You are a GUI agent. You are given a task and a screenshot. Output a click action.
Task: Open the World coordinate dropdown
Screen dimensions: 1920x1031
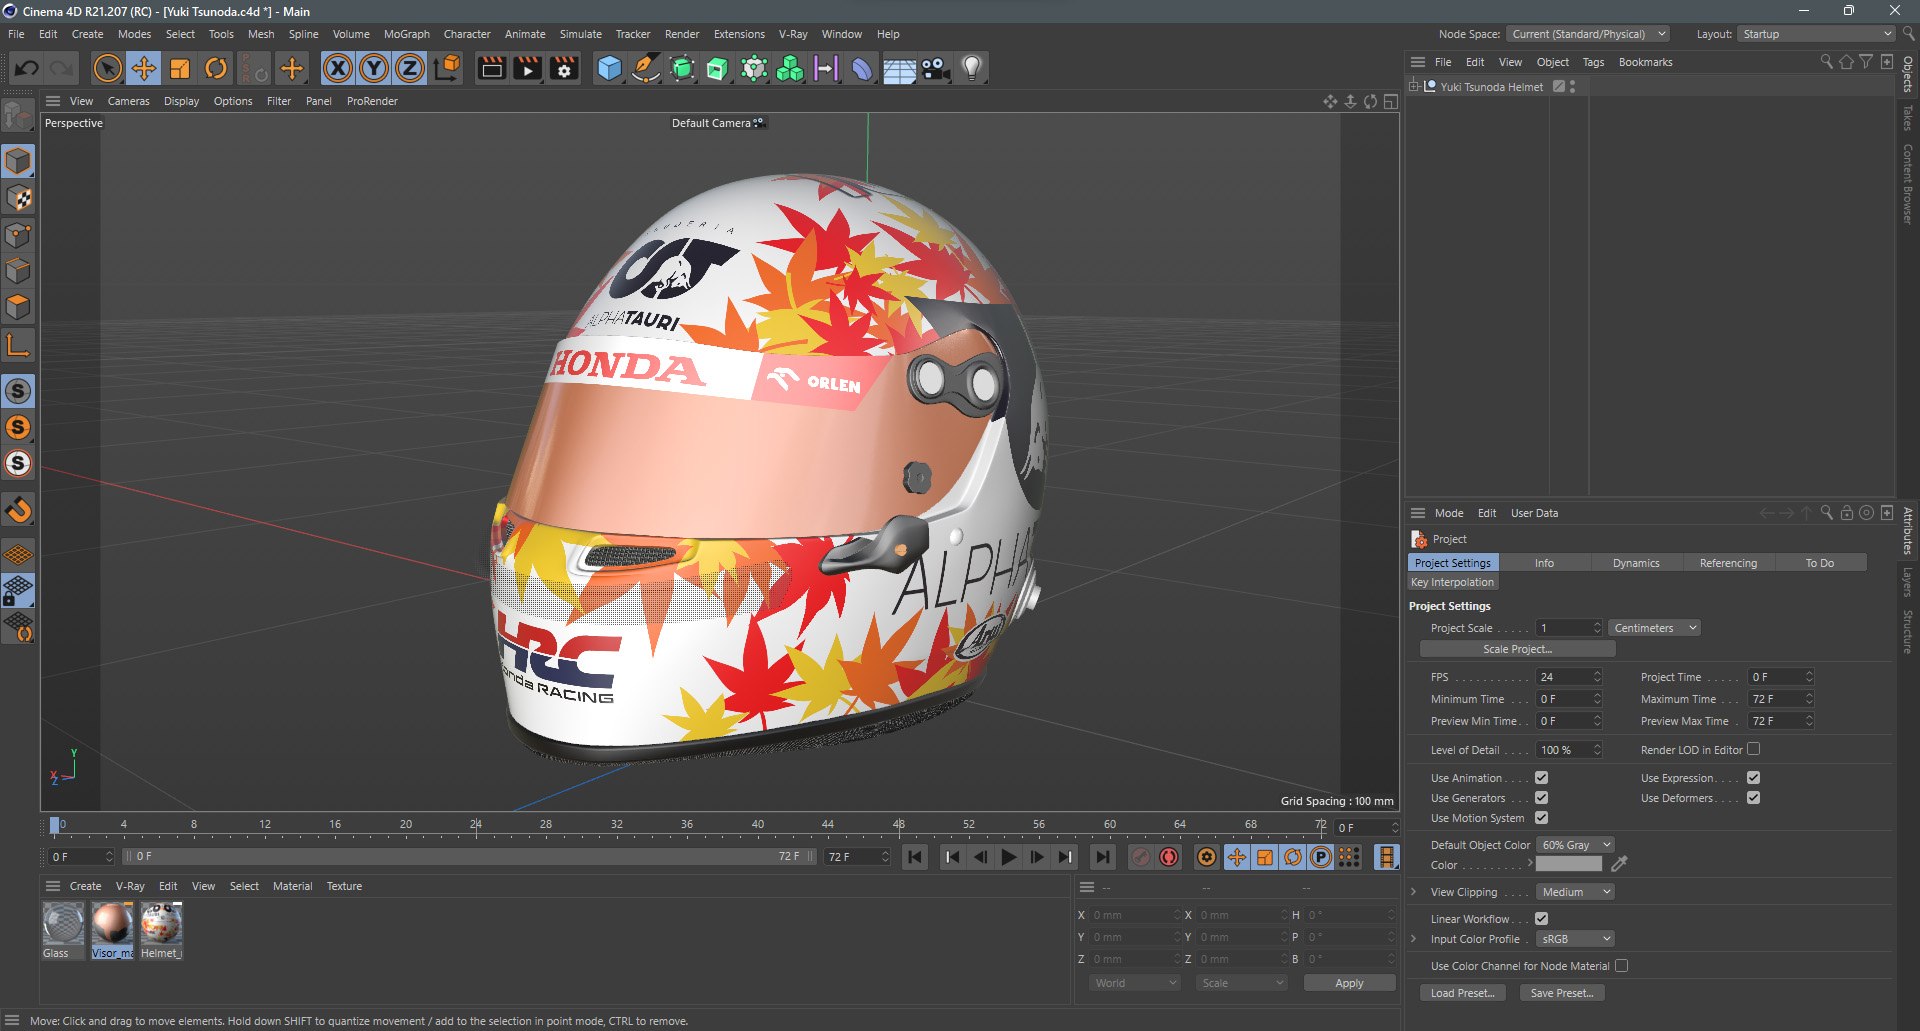[x=1134, y=983]
